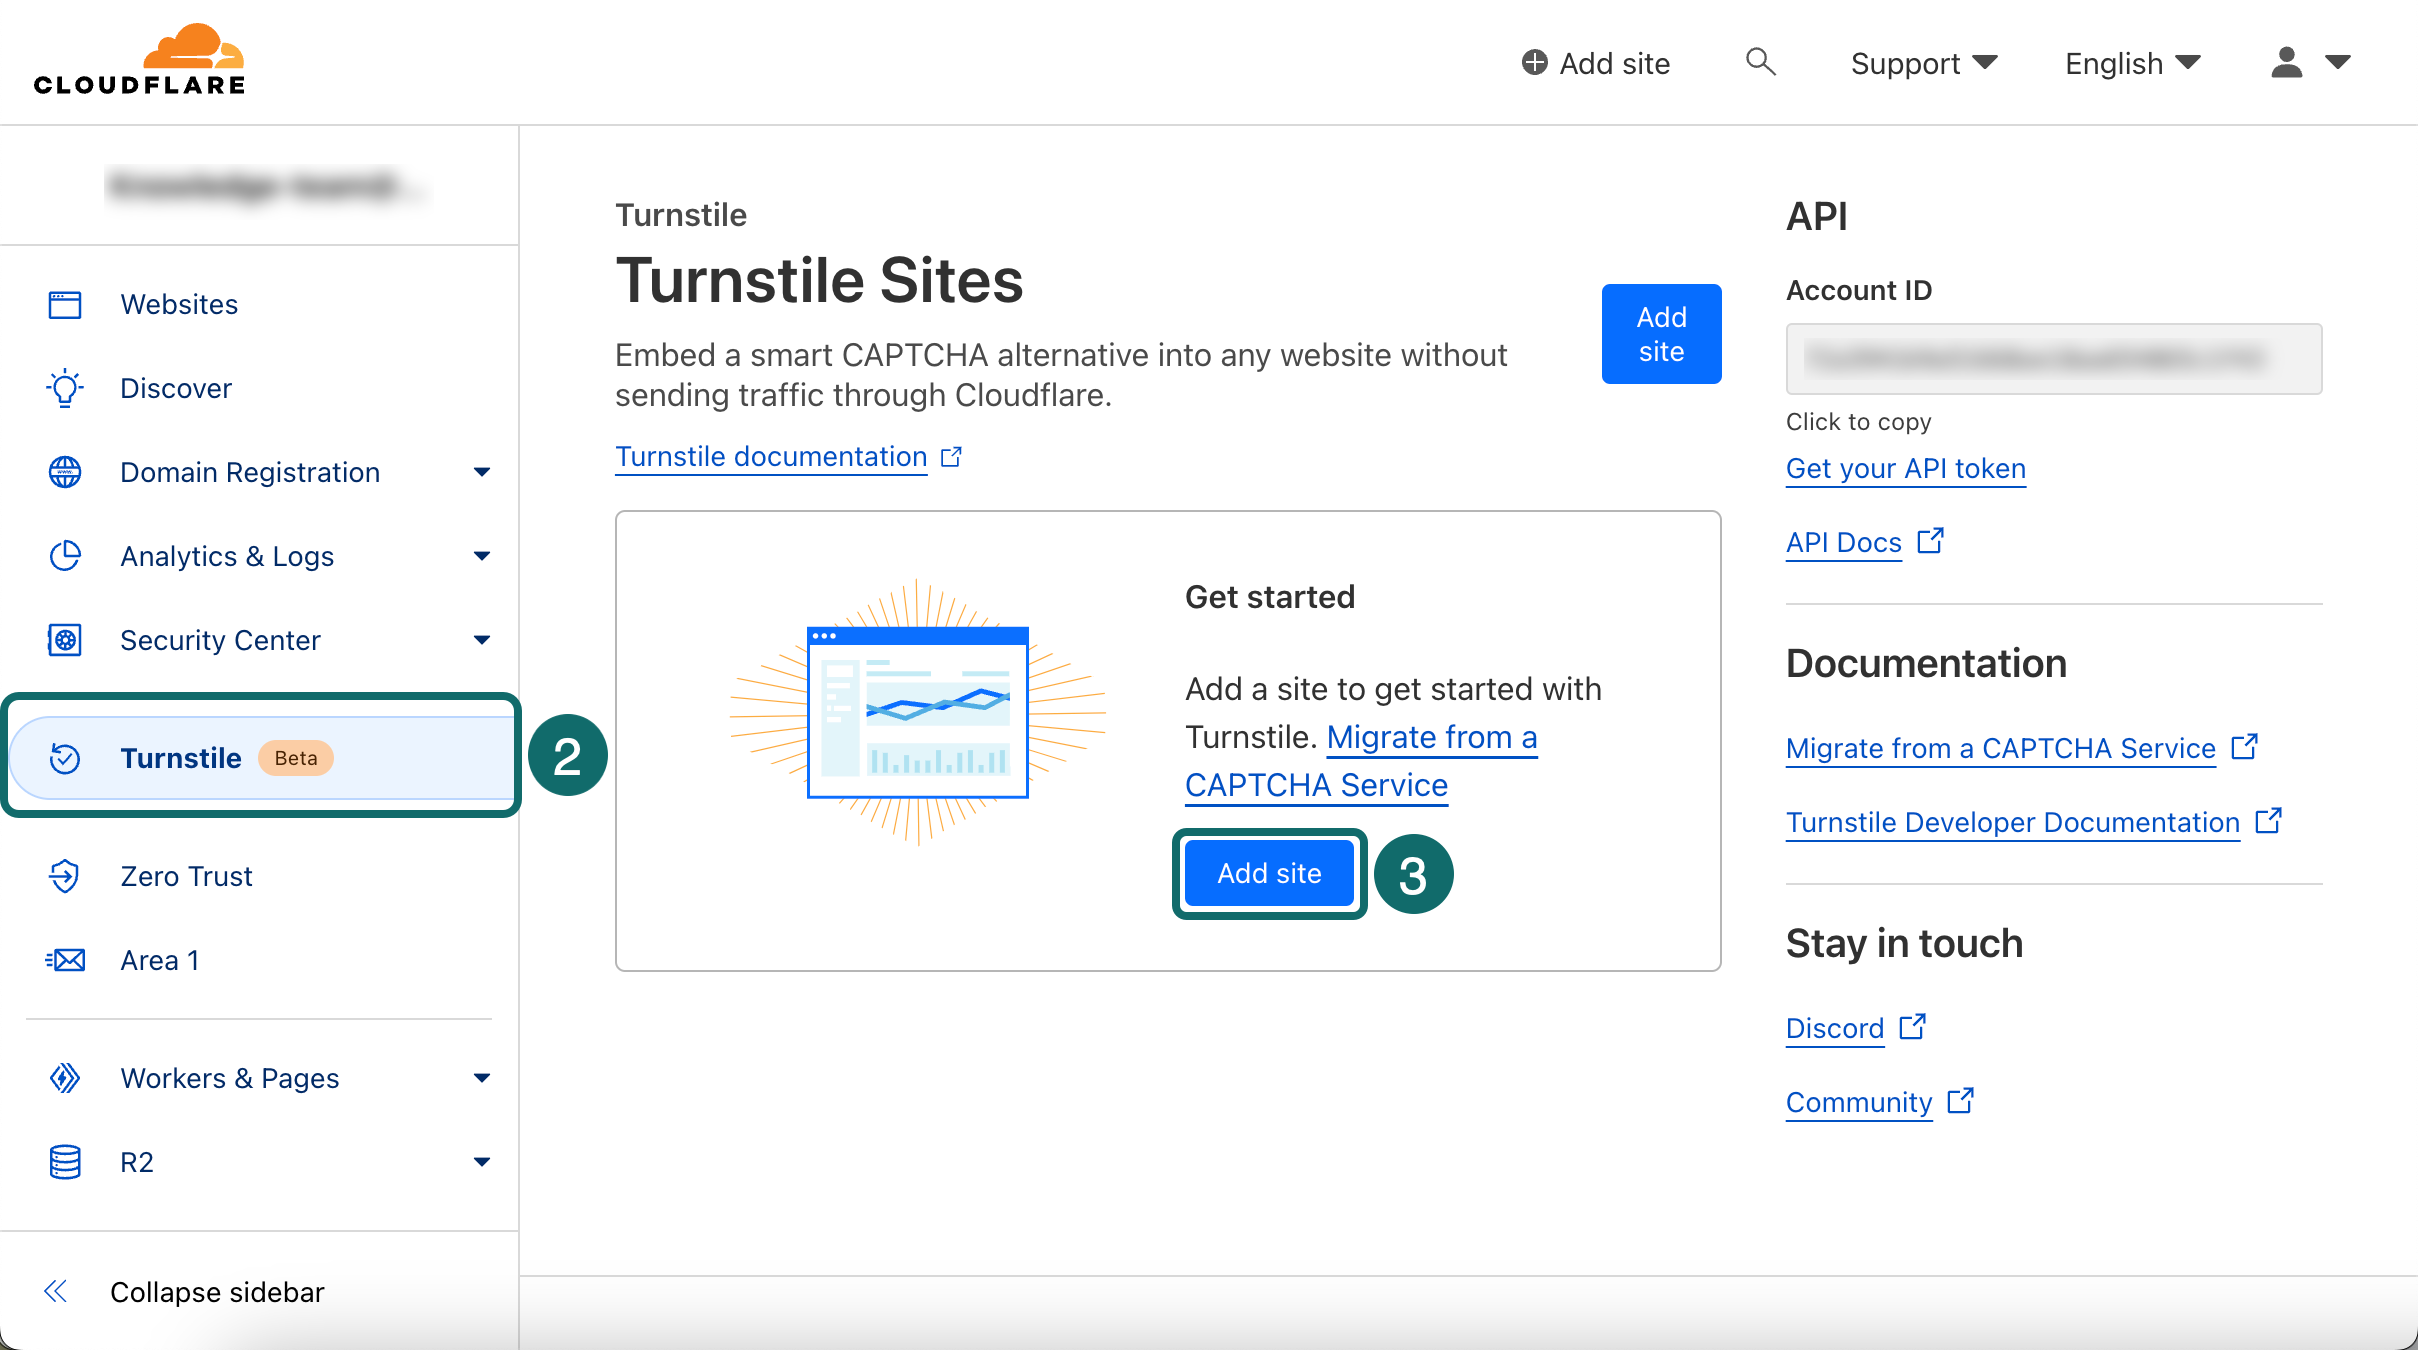Open Get your API token link

coord(1905,469)
